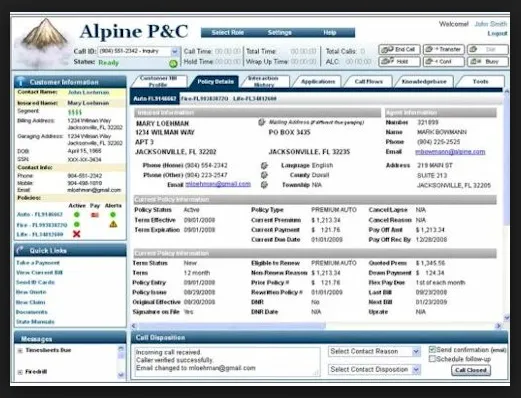Select the Life policy sub-tab
Viewport: 521px width, 398px height.
[x=255, y=99]
